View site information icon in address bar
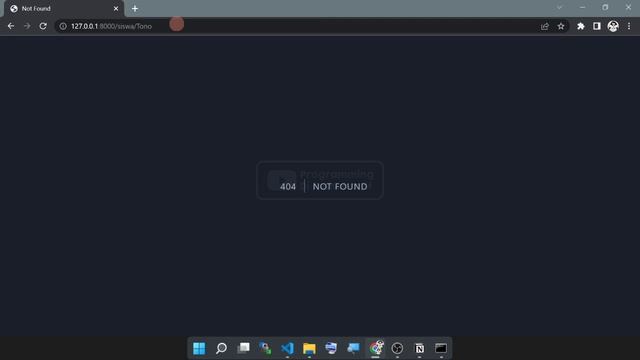This screenshot has height=360, width=640. click(63, 26)
